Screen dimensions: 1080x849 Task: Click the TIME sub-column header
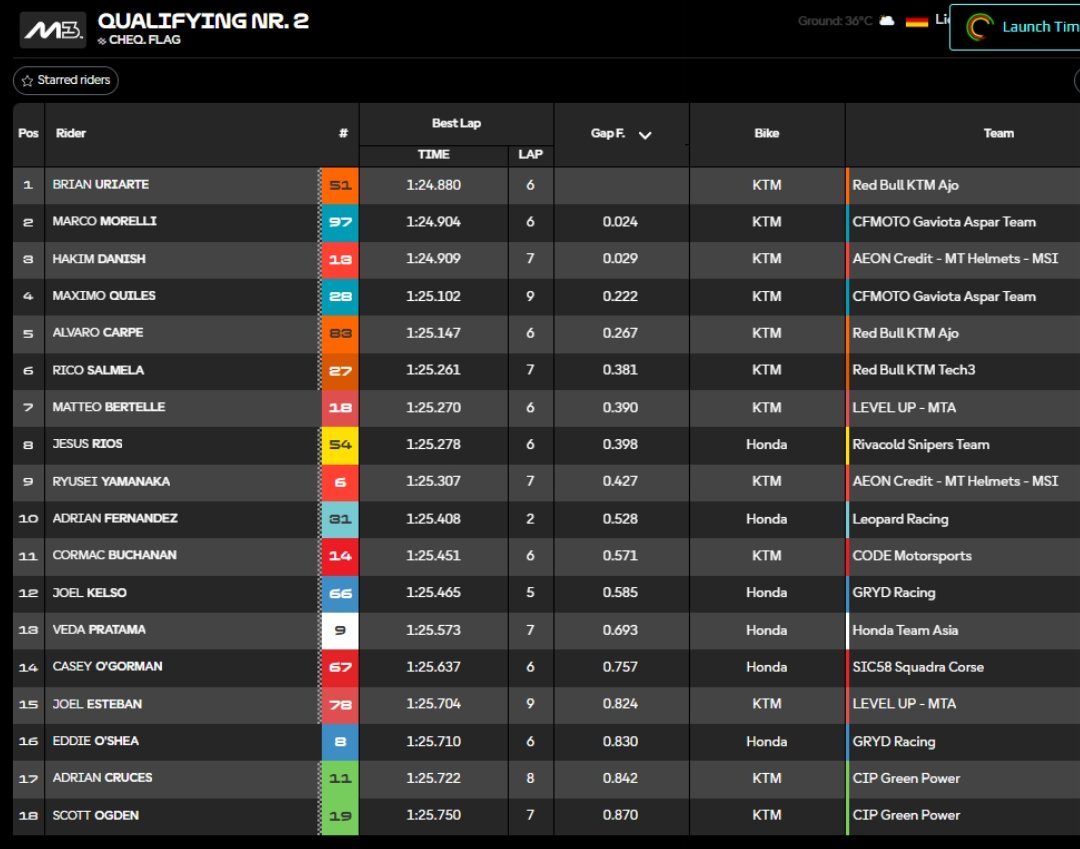(433, 154)
